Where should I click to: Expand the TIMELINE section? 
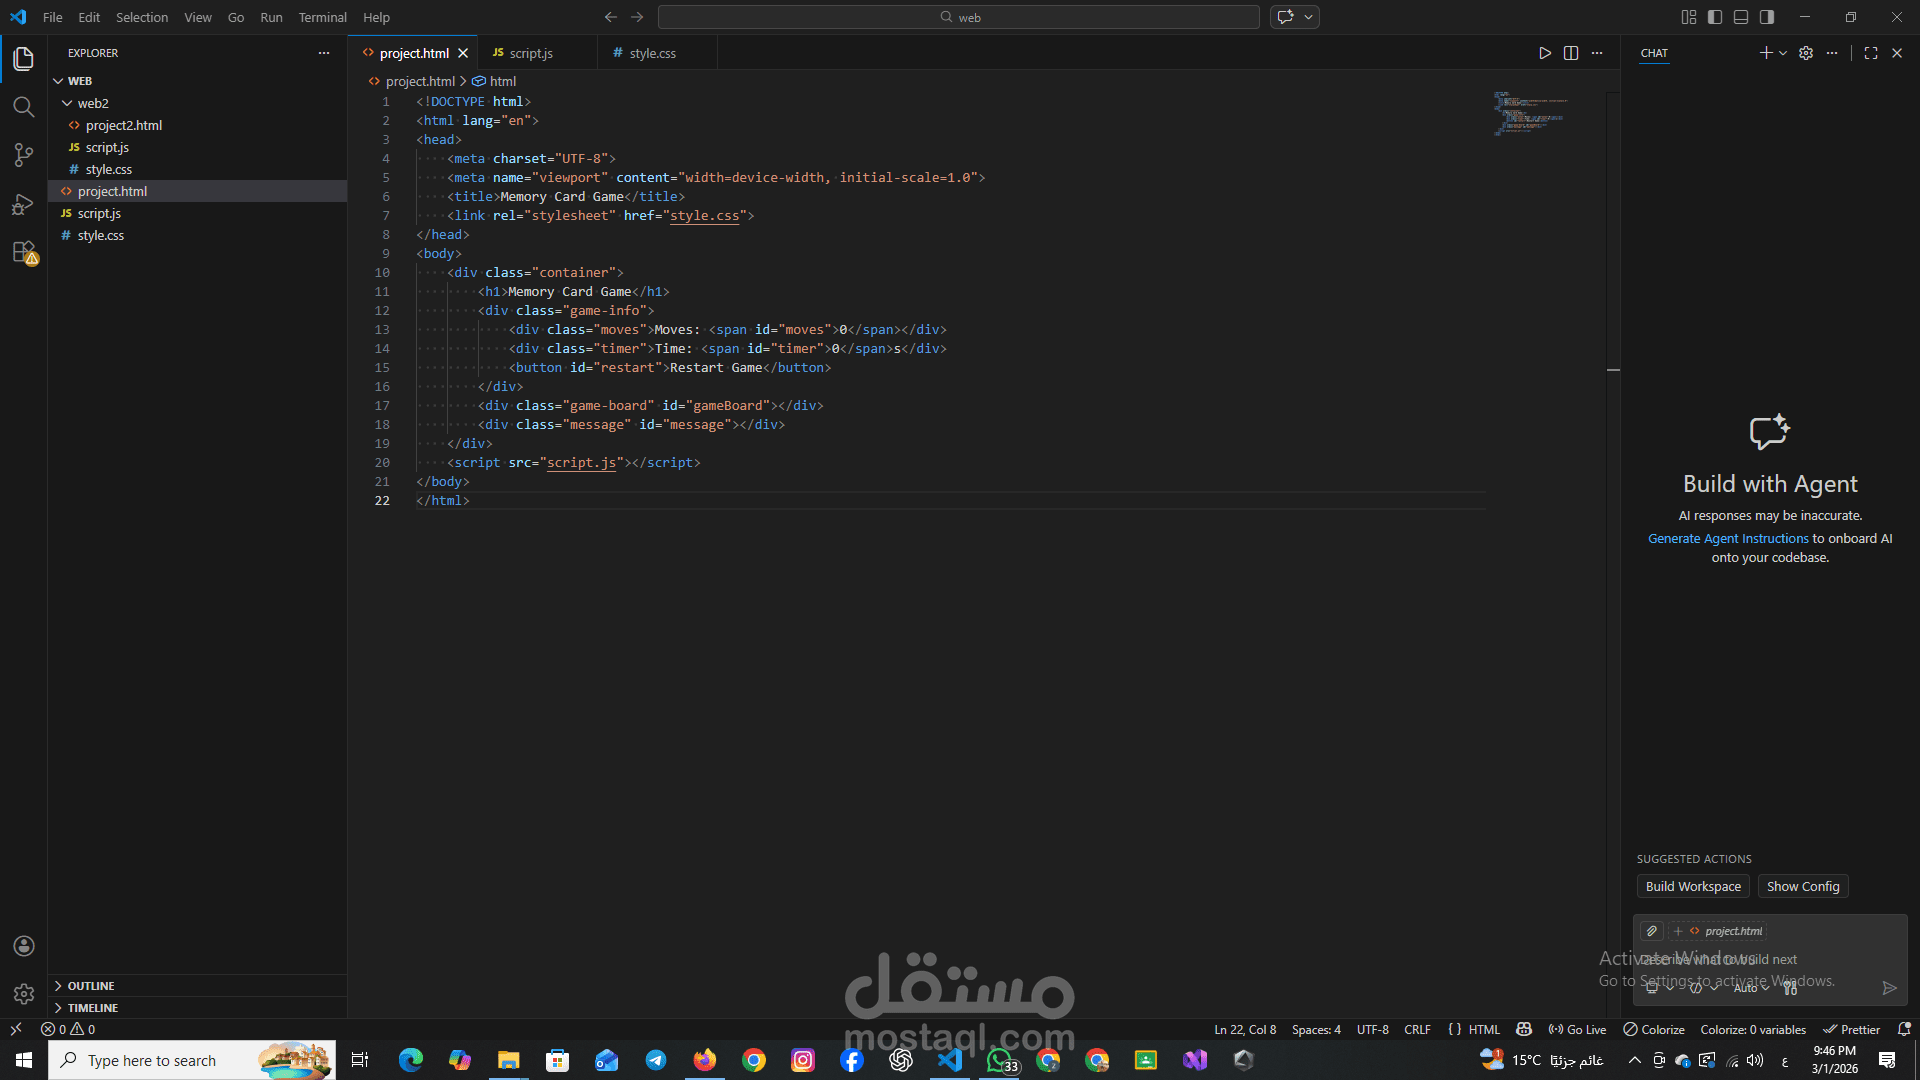pyautogui.click(x=93, y=1008)
